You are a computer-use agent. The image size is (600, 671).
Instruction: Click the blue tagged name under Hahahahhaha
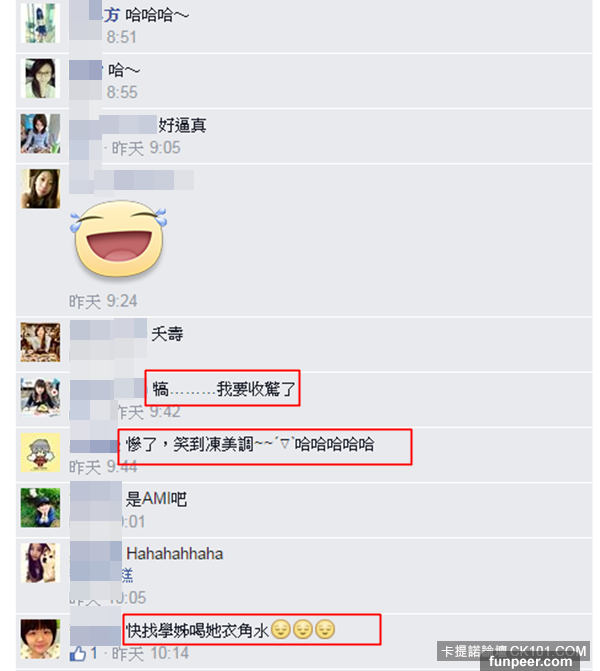pyautogui.click(x=127, y=576)
